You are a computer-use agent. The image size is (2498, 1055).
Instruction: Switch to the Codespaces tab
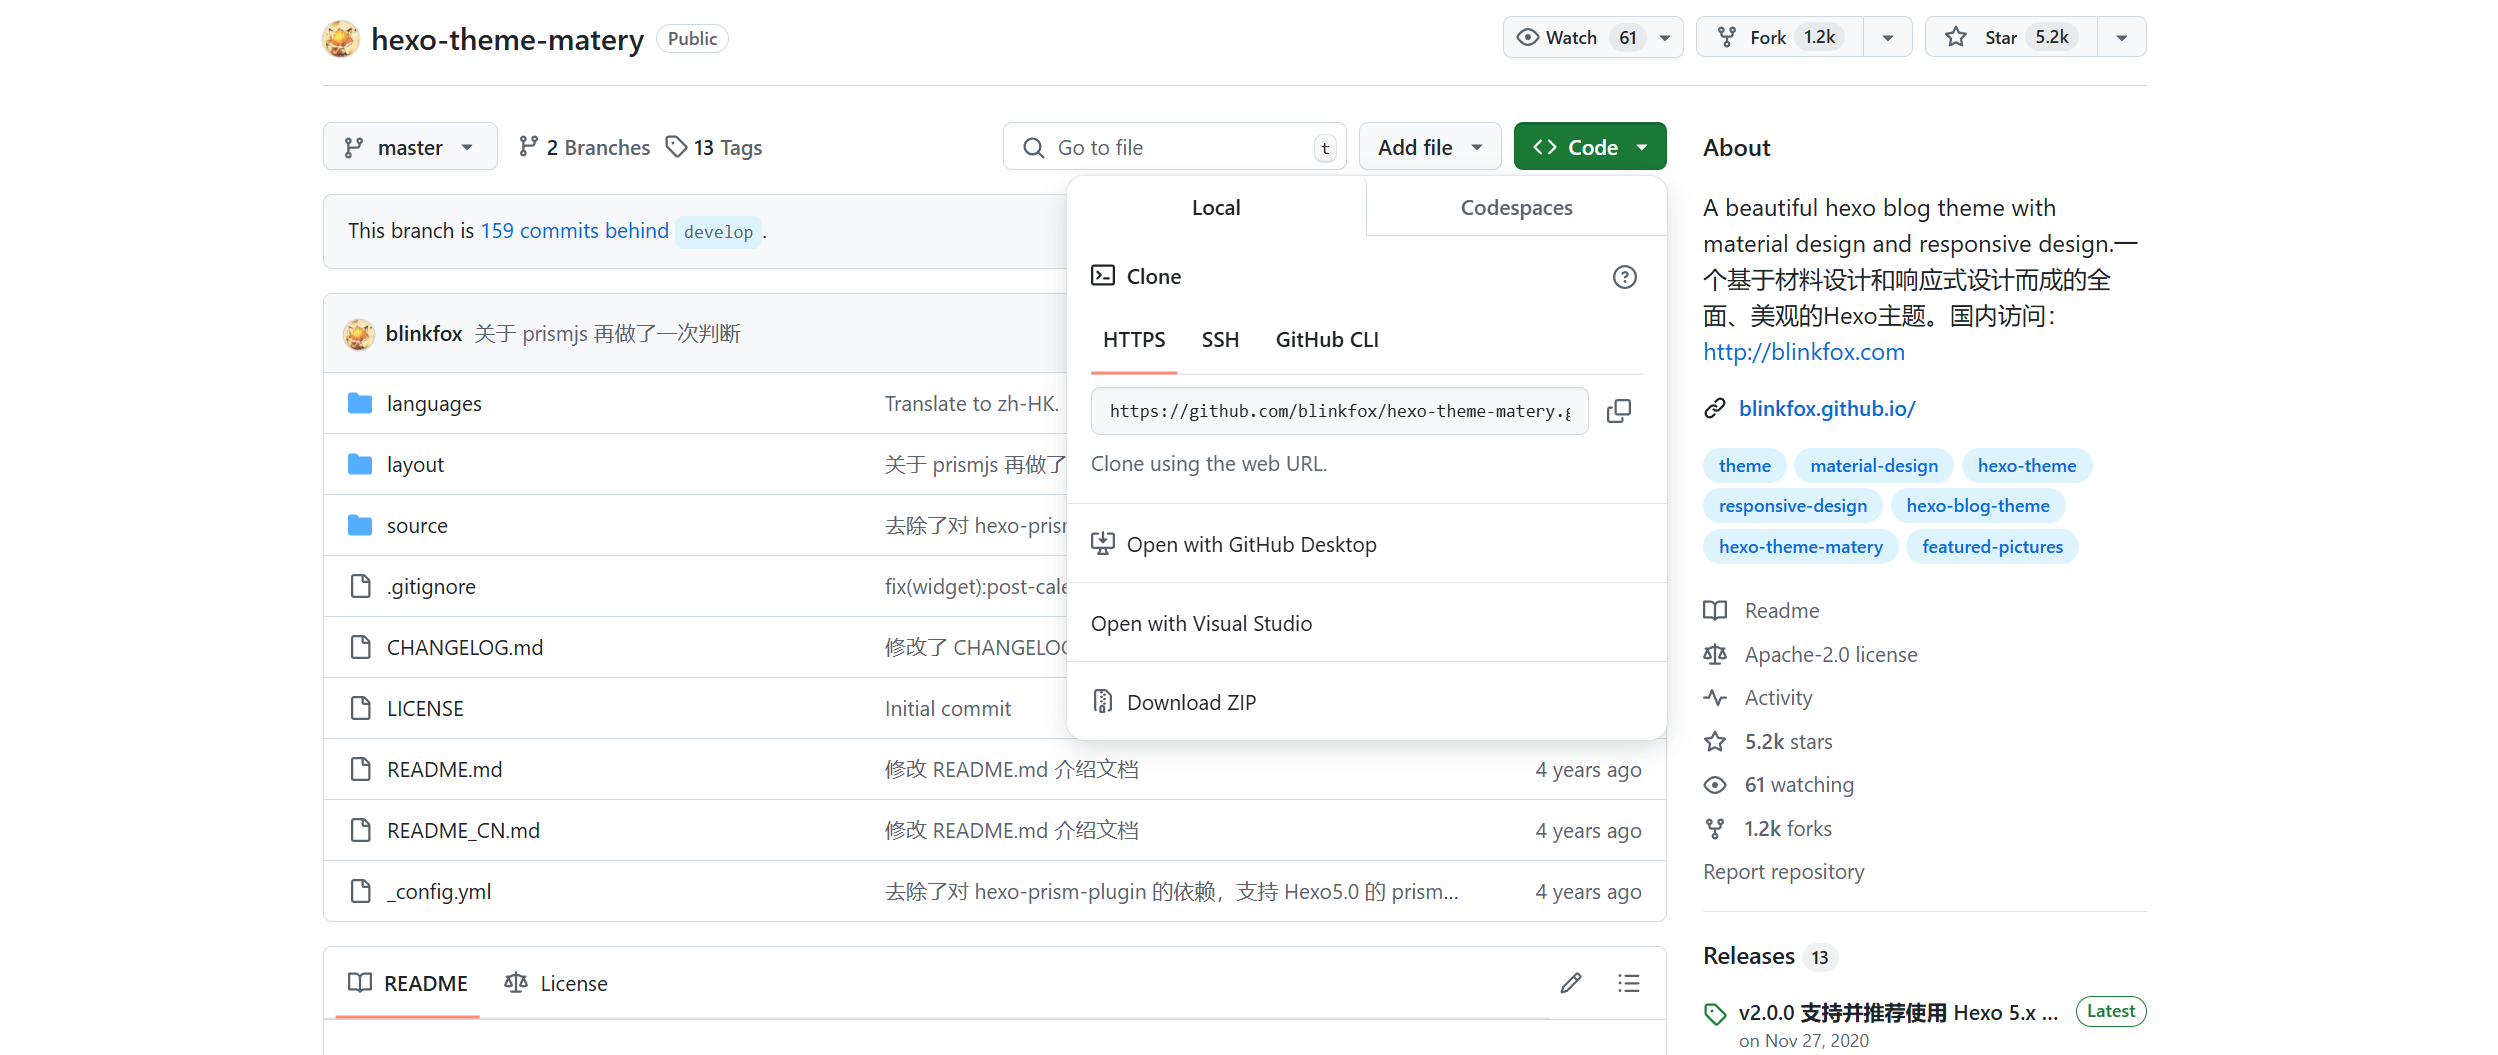coord(1516,207)
